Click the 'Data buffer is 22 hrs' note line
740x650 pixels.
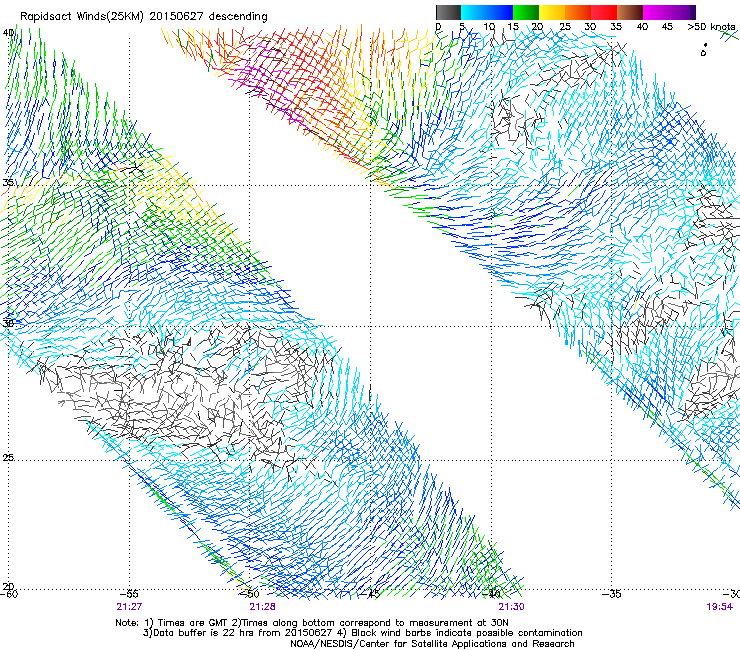(362, 633)
